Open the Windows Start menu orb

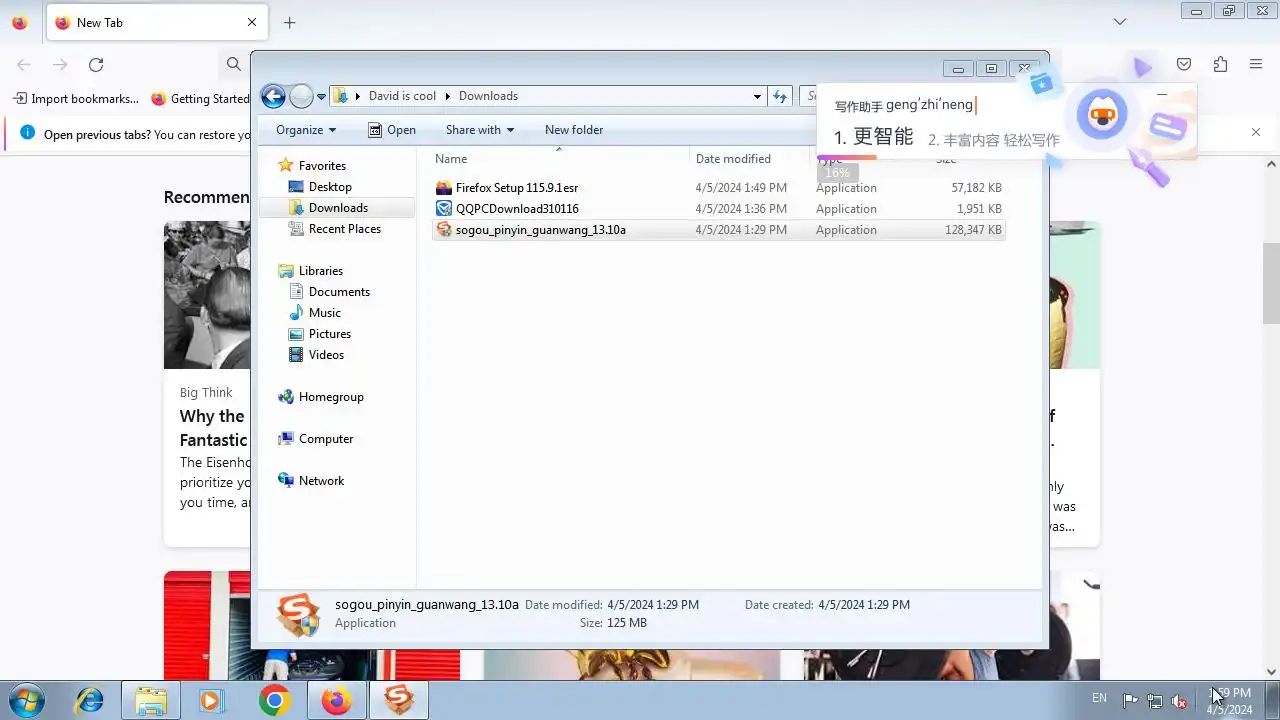[25, 700]
